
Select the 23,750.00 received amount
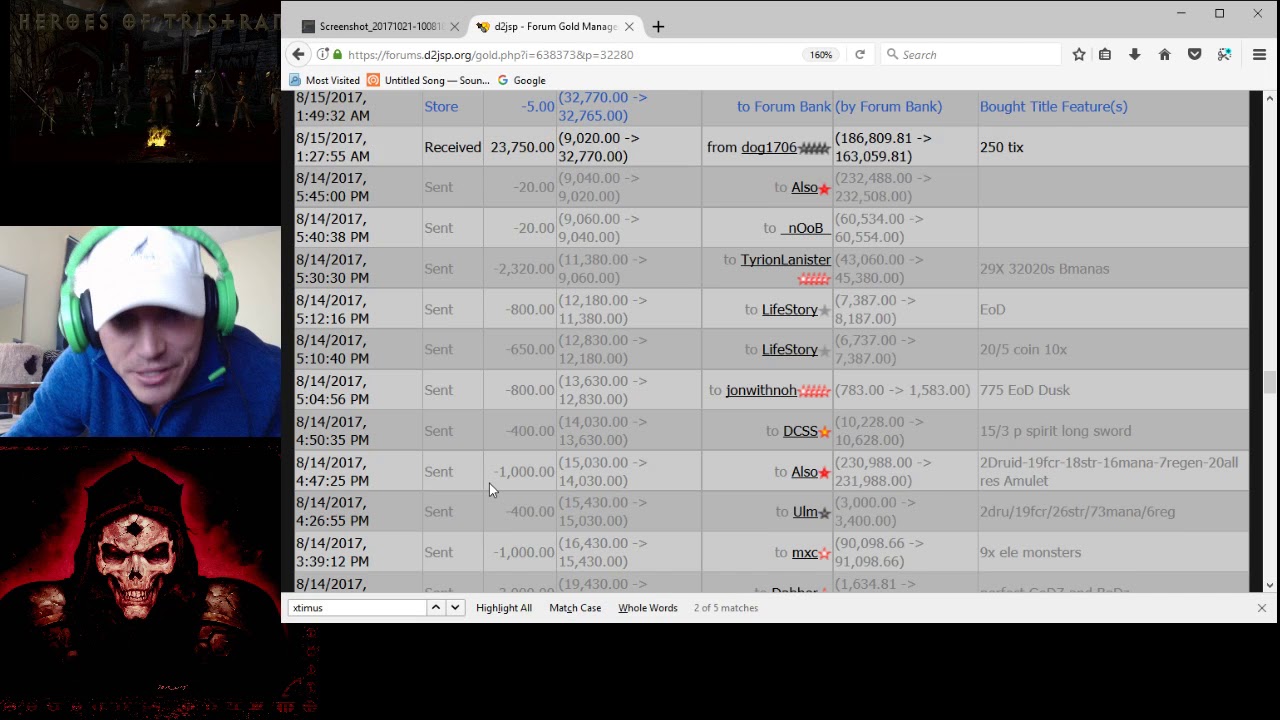[522, 147]
